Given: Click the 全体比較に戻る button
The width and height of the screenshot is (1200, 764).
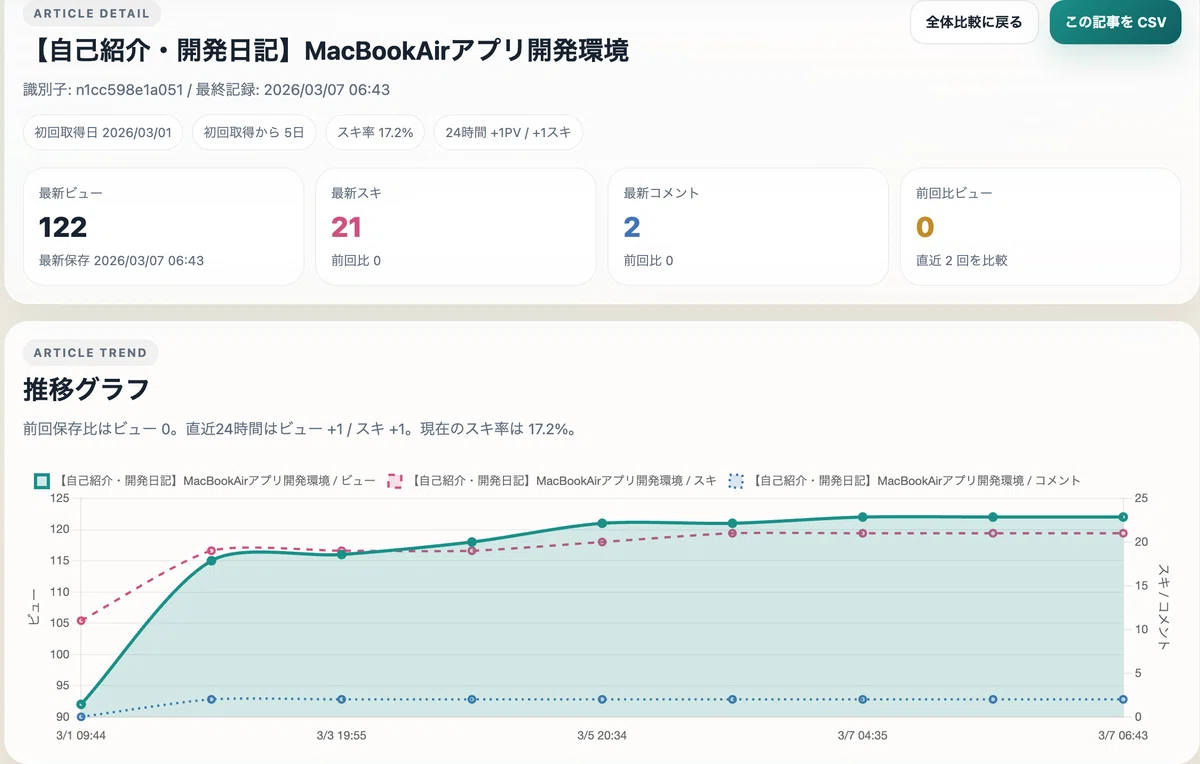Looking at the screenshot, I should coord(974,22).
